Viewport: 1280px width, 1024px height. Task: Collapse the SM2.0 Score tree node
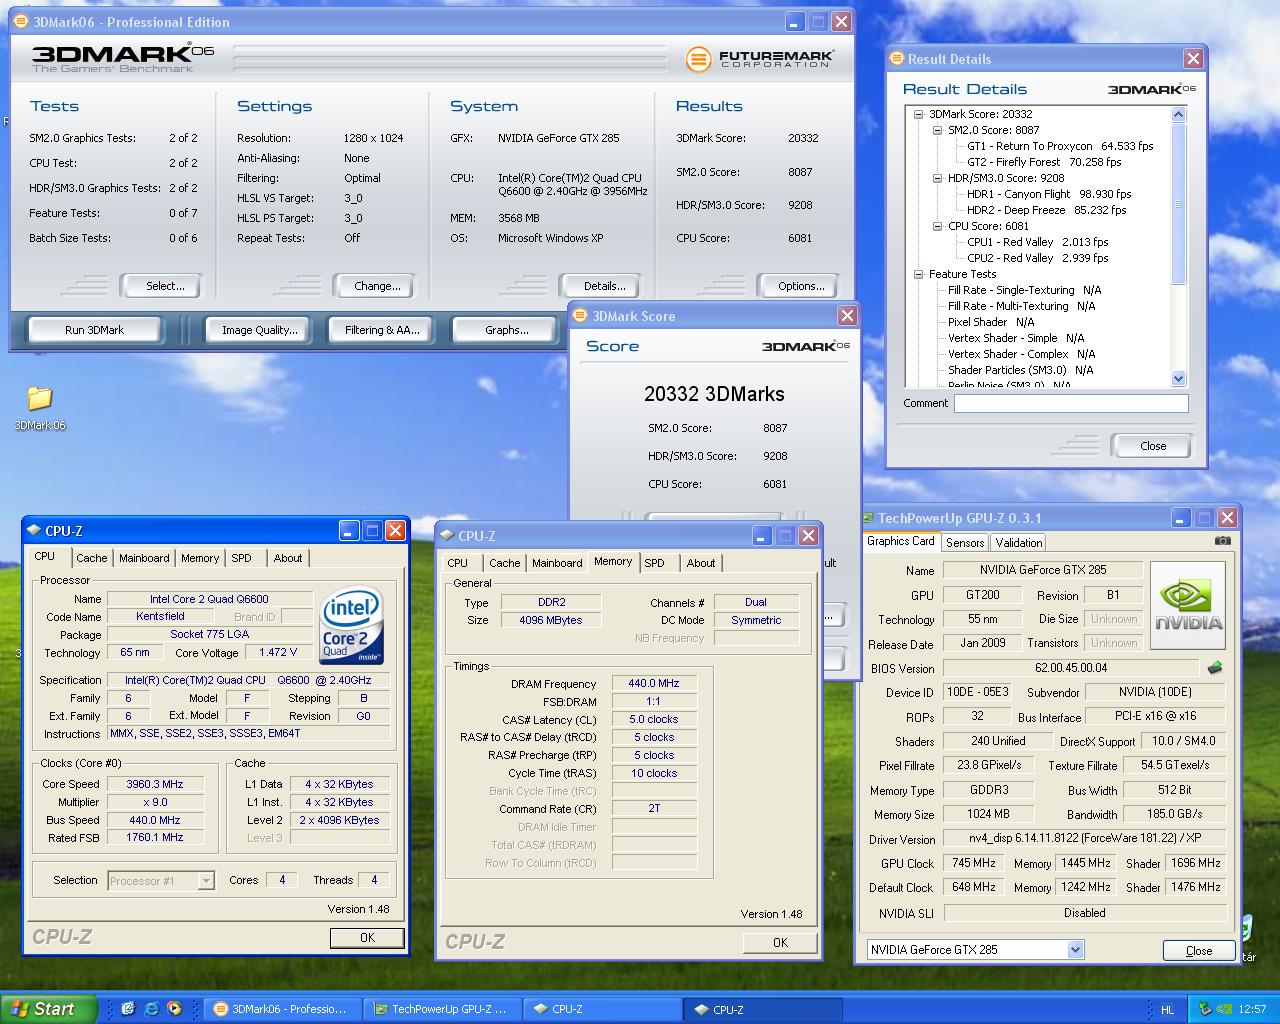937,130
